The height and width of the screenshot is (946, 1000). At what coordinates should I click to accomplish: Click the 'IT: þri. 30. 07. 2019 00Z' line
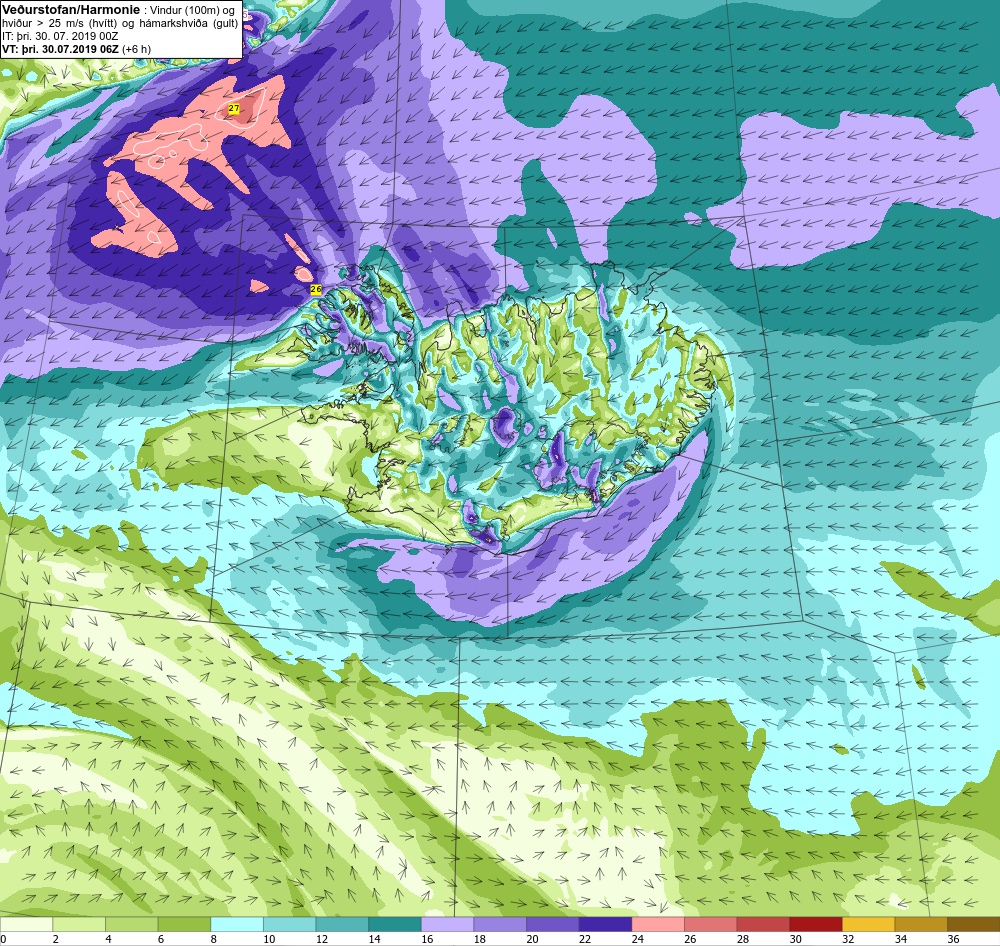(x=60, y=36)
